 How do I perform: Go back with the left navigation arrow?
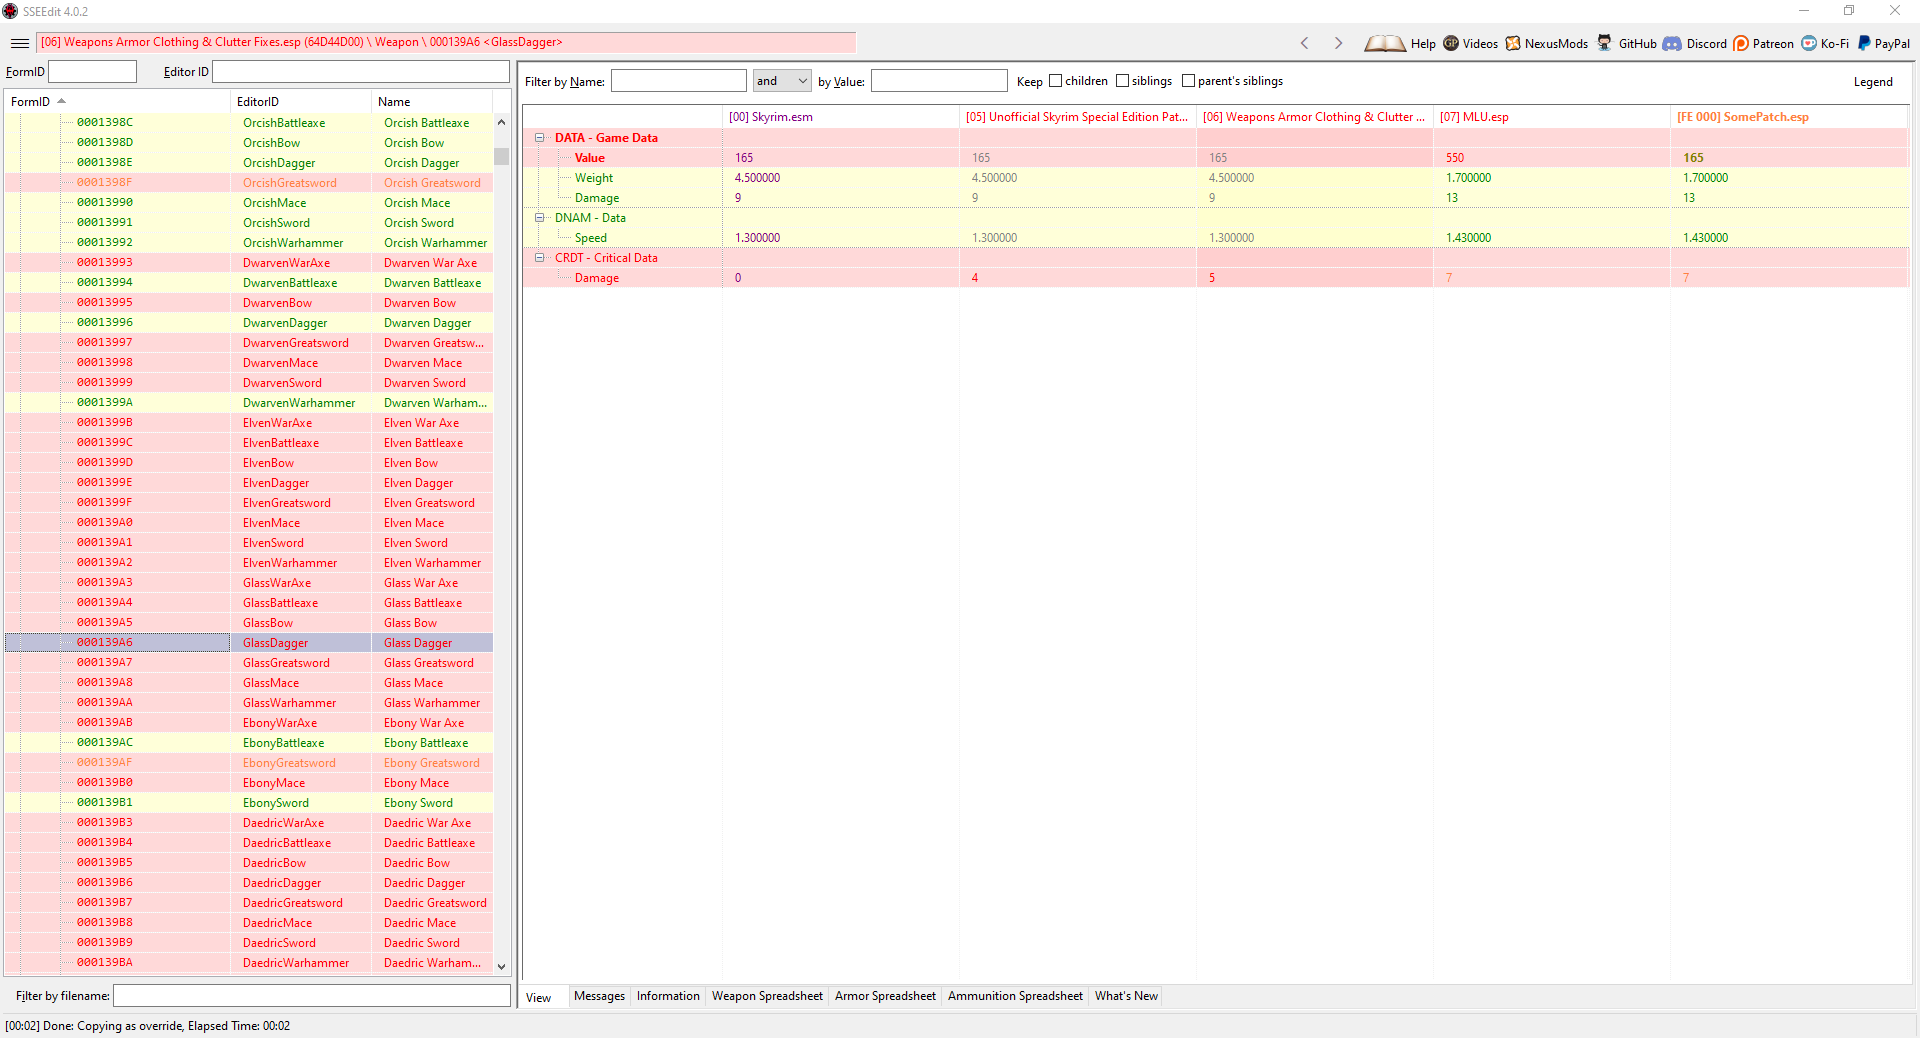point(1304,43)
